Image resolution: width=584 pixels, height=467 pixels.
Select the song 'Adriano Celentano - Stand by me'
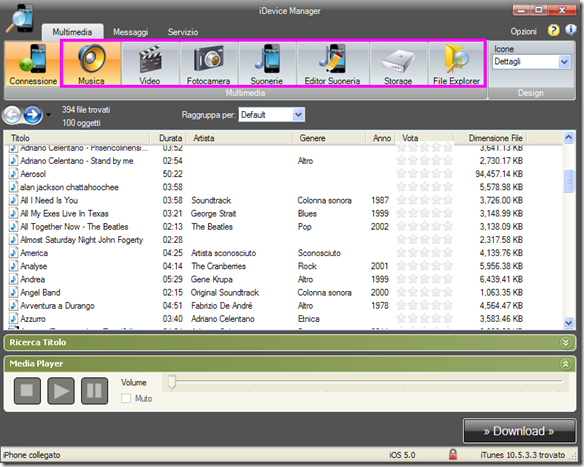[x=77, y=161]
